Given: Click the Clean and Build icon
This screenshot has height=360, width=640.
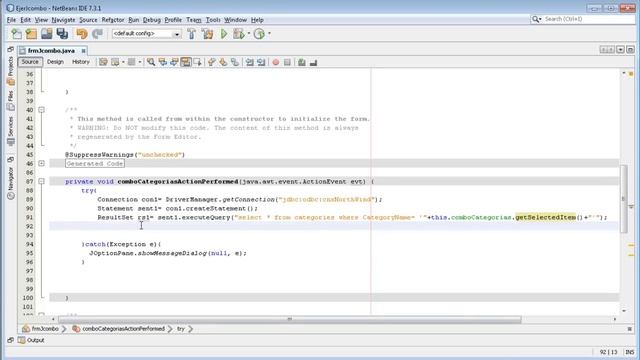Looking at the screenshot, I should (207, 34).
